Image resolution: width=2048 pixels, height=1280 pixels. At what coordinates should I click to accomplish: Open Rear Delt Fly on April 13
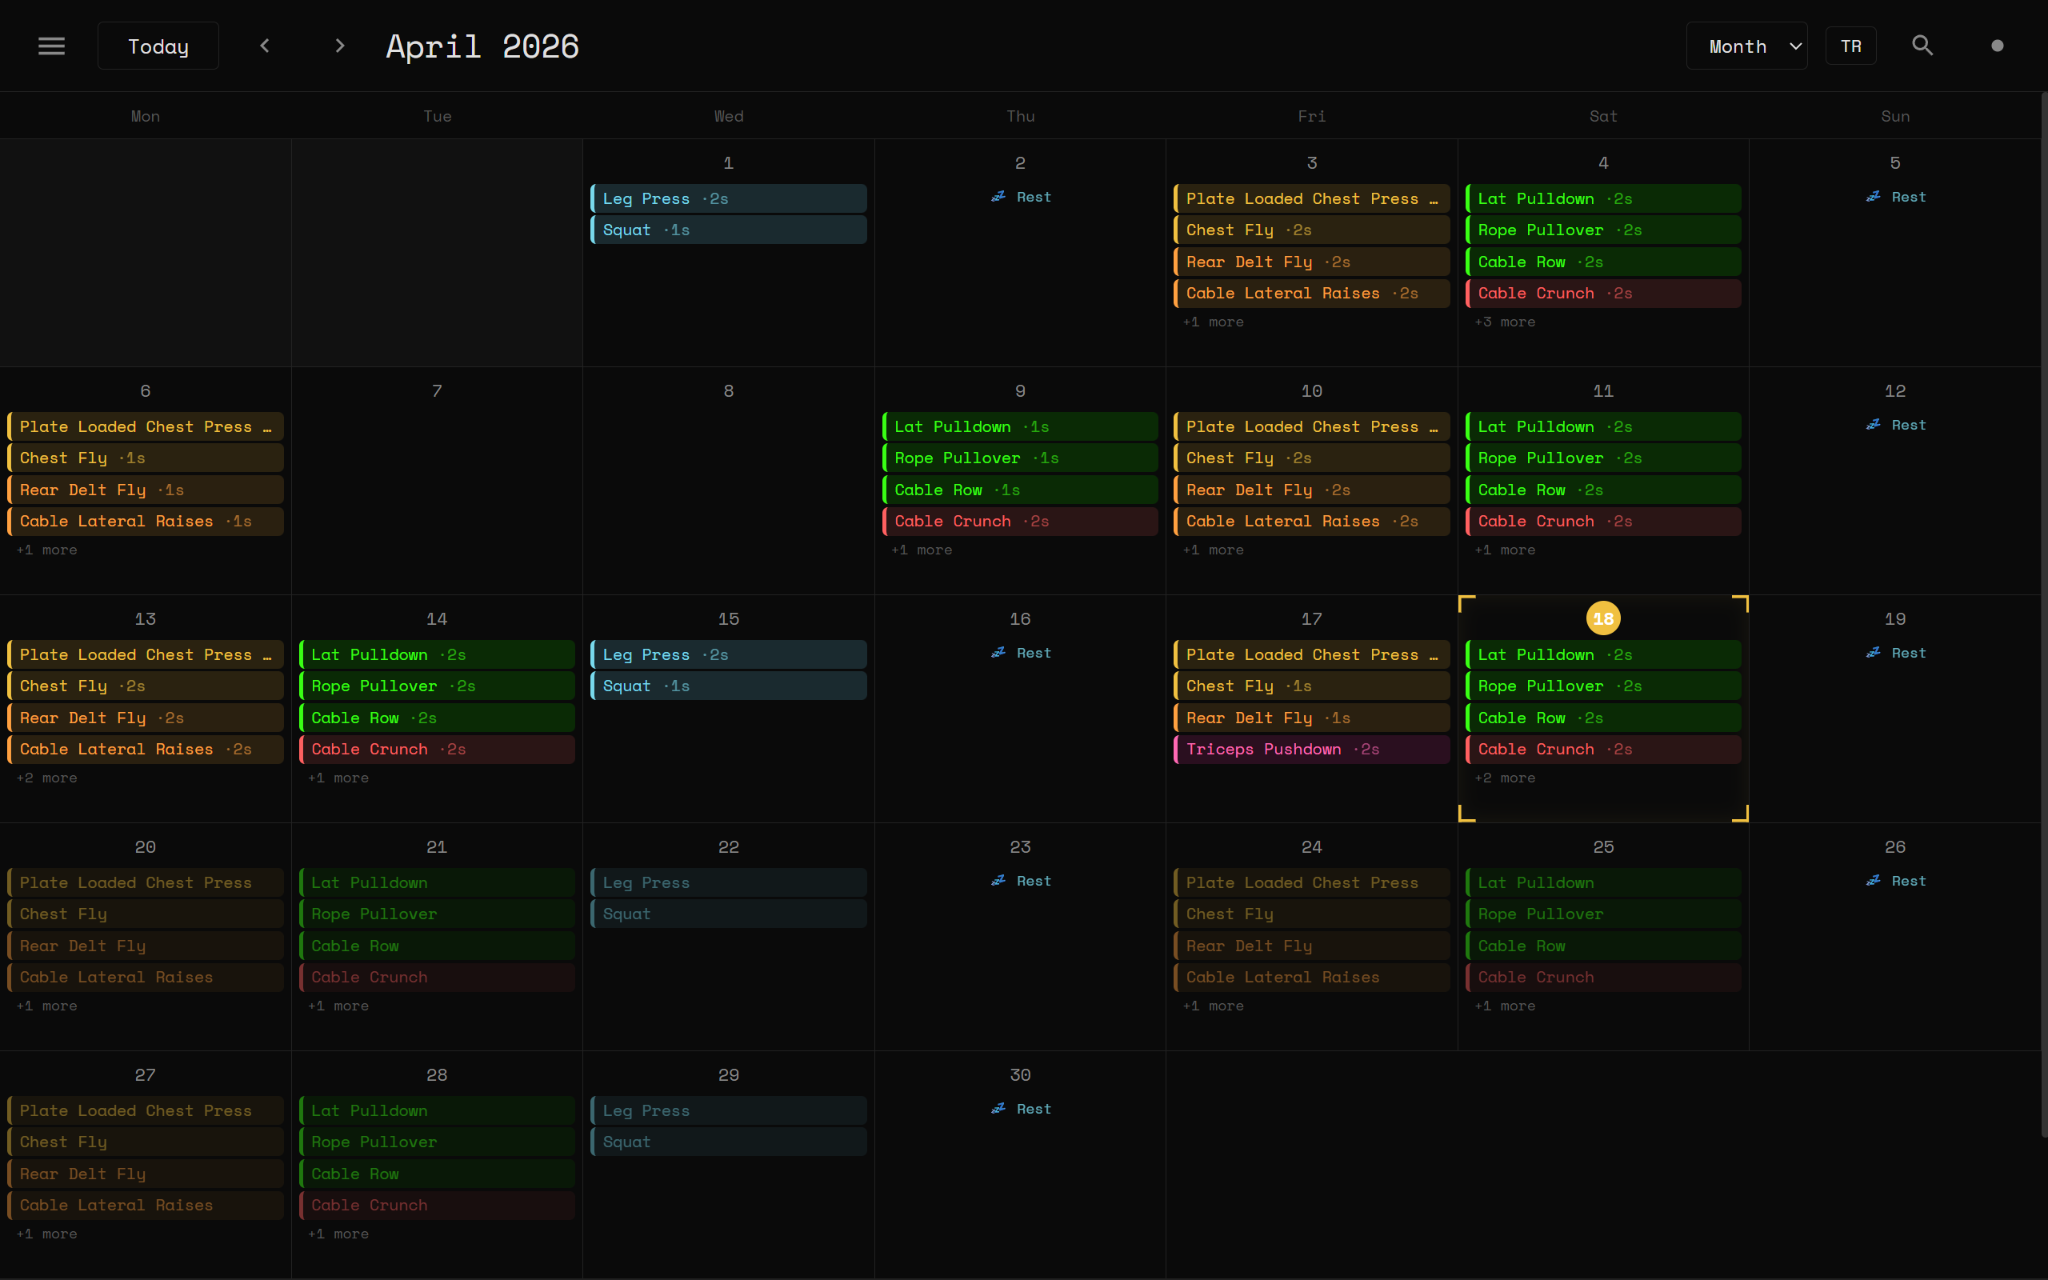145,718
